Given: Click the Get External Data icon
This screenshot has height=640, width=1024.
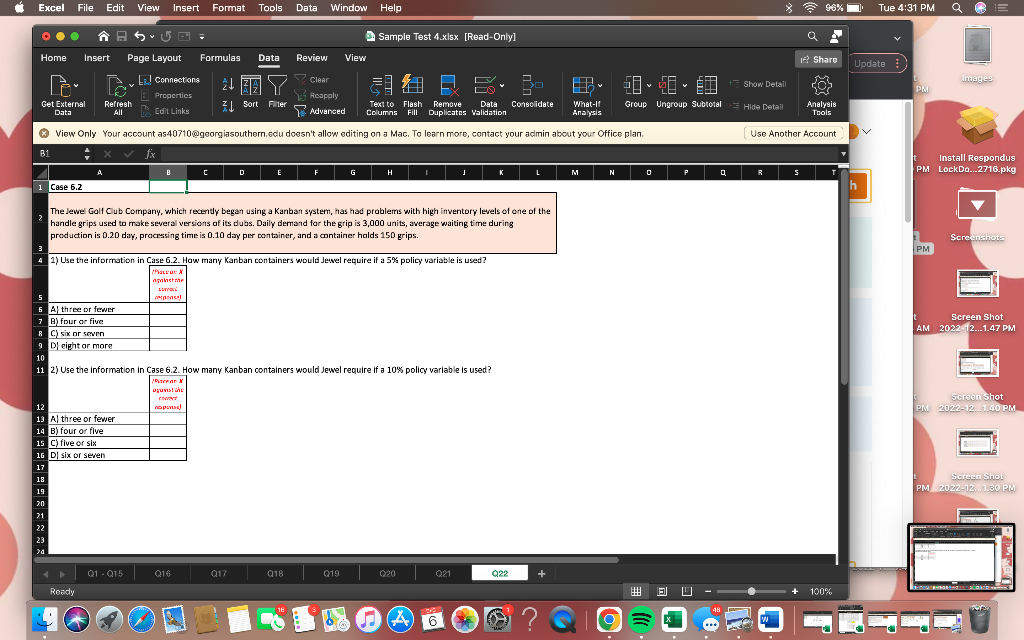Looking at the screenshot, I should (59, 86).
